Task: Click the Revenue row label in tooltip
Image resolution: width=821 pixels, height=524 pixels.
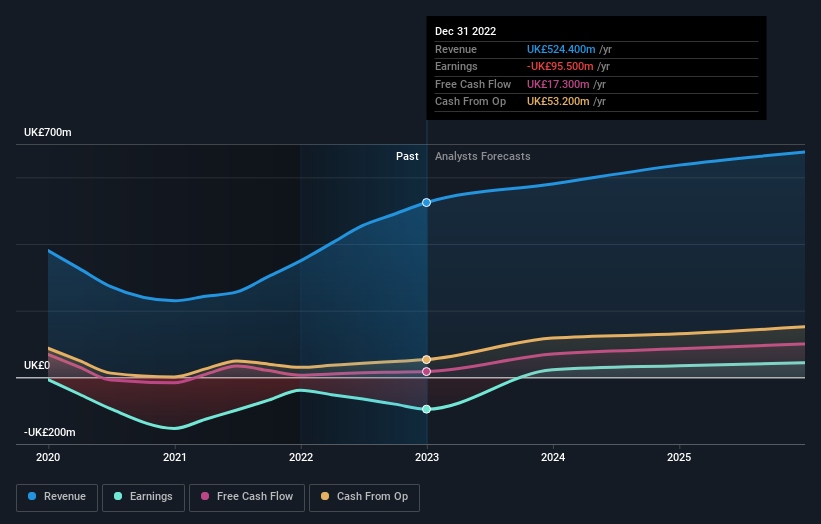Action: click(x=456, y=49)
